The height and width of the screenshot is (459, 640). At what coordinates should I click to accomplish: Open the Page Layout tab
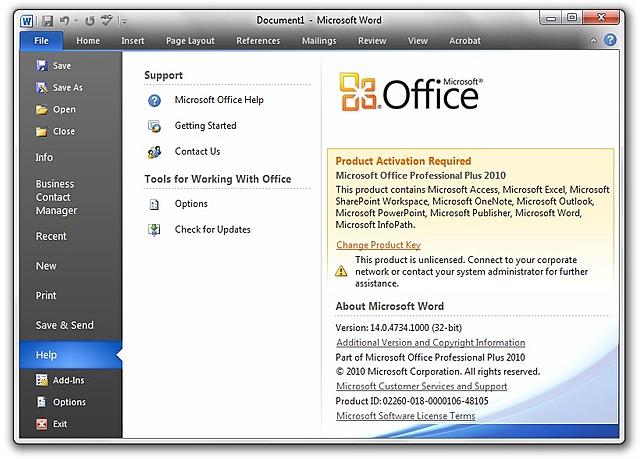(x=190, y=41)
